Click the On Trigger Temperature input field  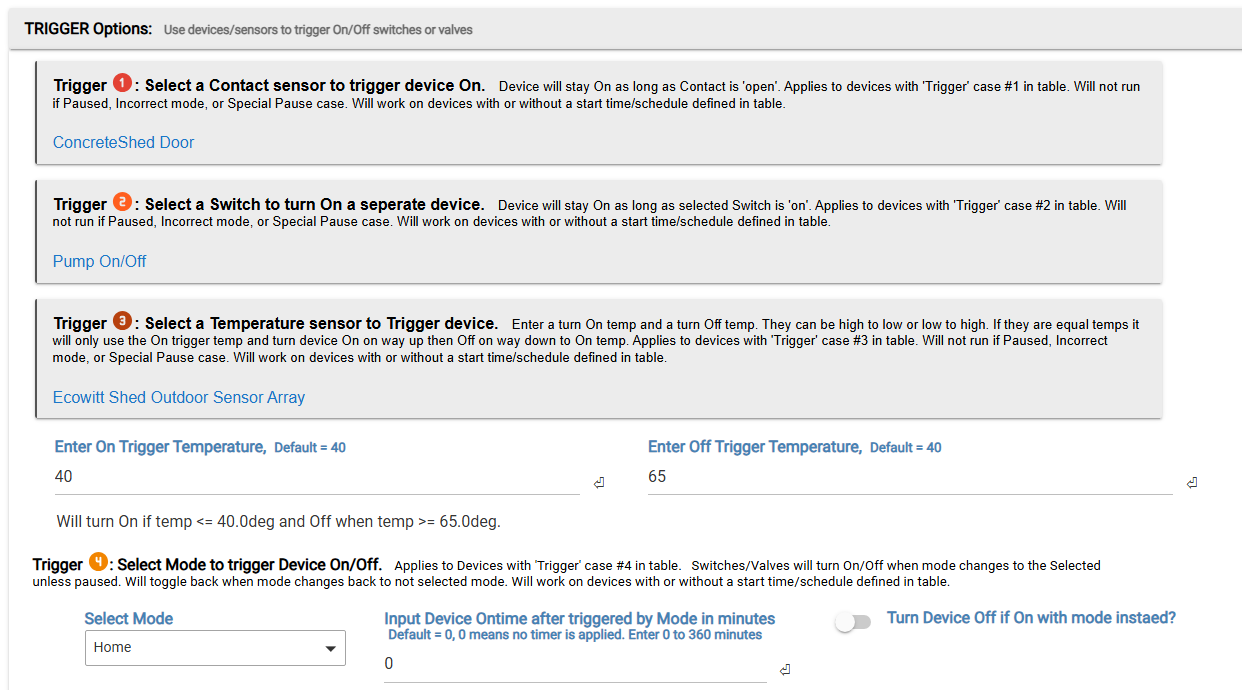click(x=316, y=478)
